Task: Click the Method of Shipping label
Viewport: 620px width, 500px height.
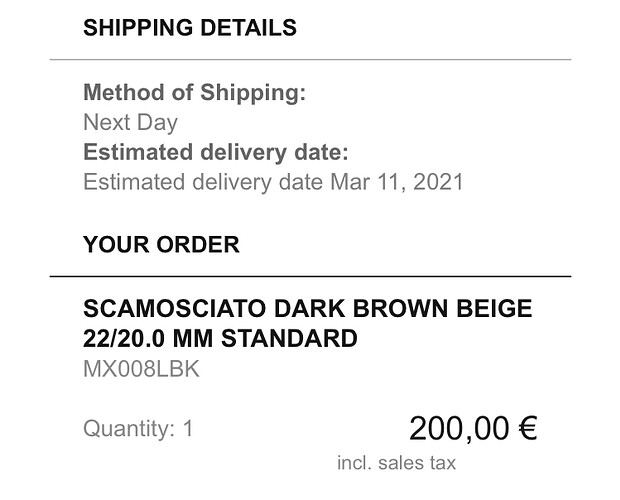Action: coord(195,93)
